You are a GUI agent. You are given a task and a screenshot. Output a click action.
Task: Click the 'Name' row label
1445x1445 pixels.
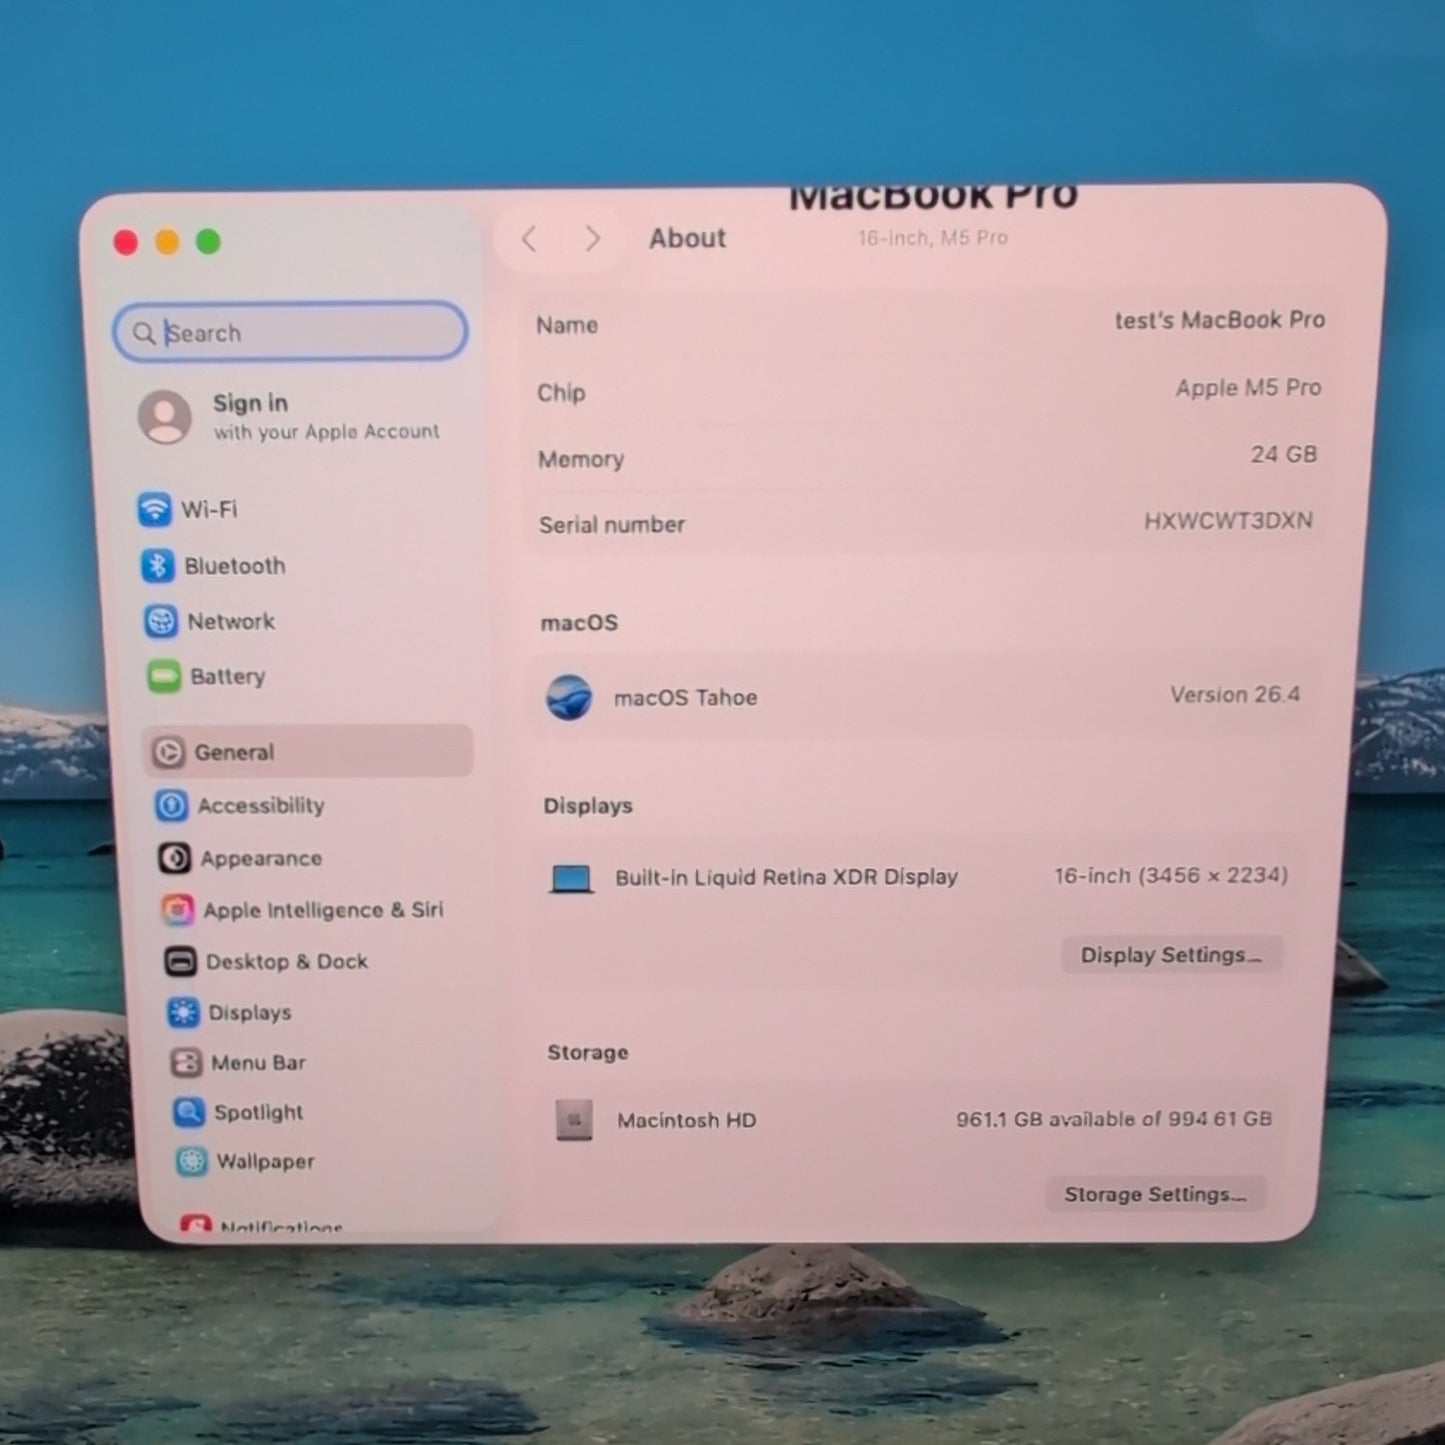(567, 325)
